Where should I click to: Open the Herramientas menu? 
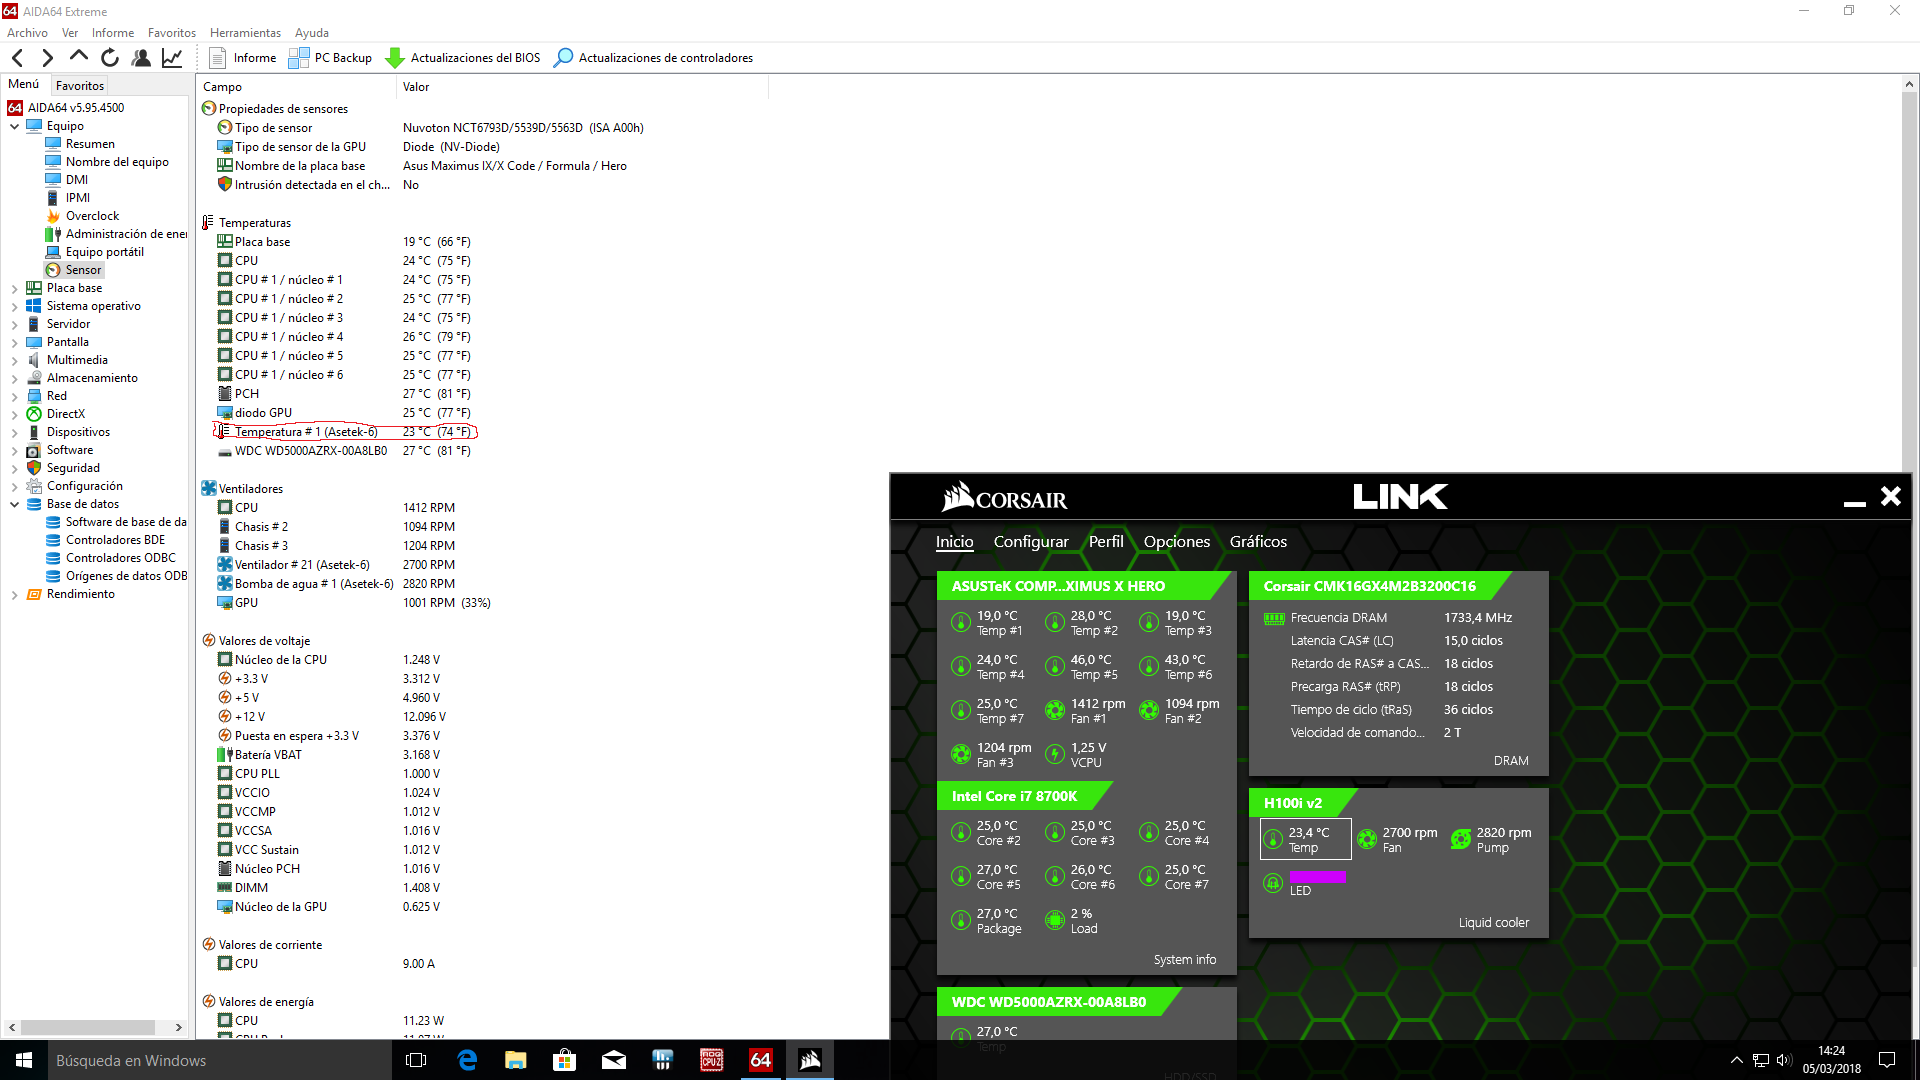pyautogui.click(x=245, y=33)
